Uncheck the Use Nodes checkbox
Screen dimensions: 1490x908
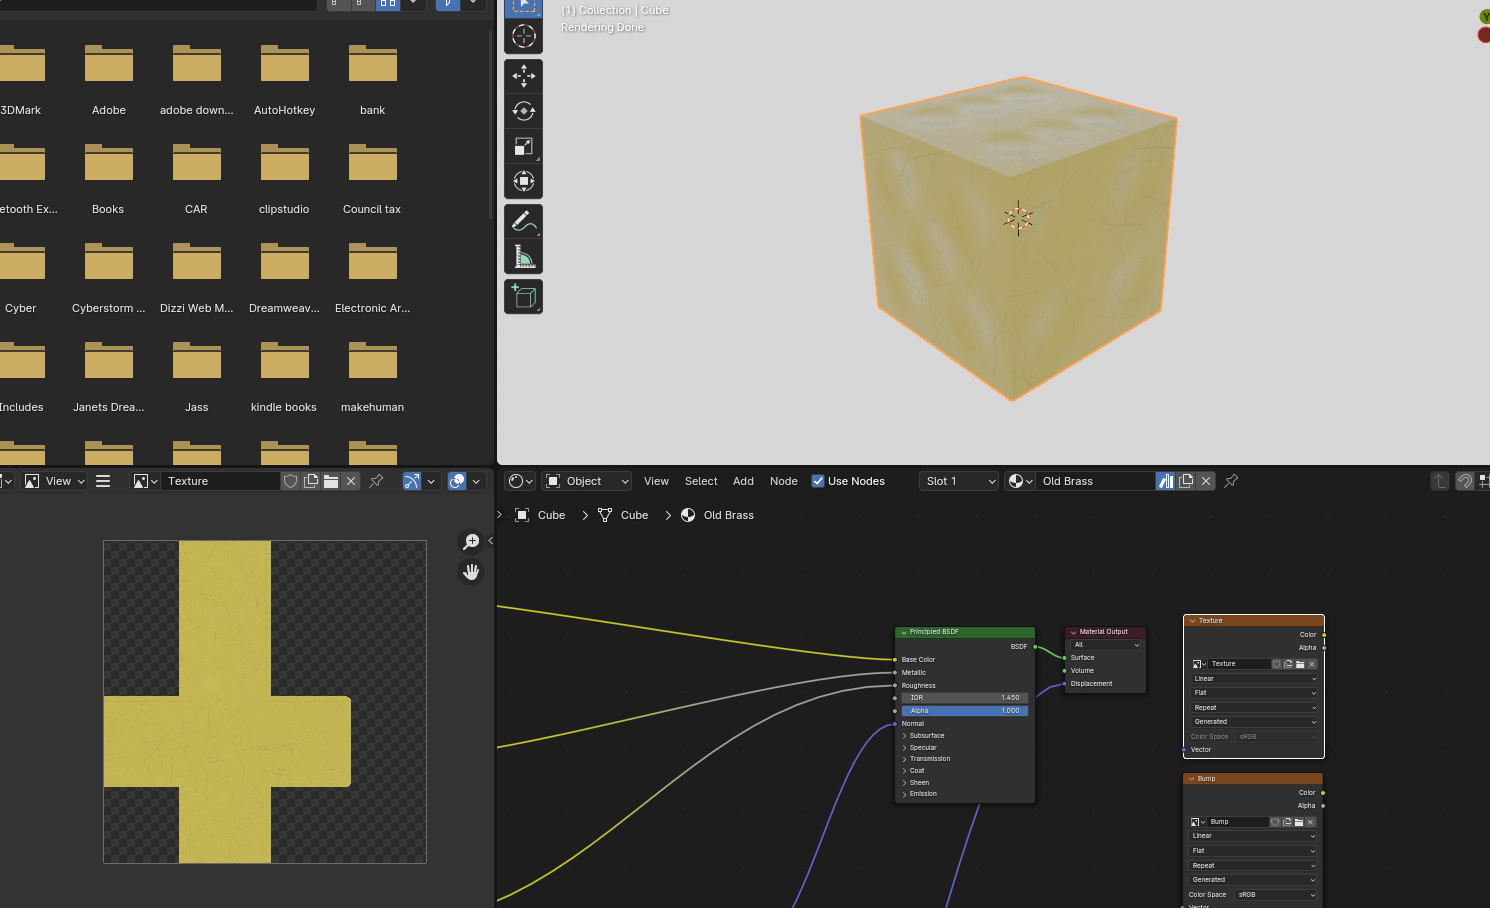coord(818,481)
